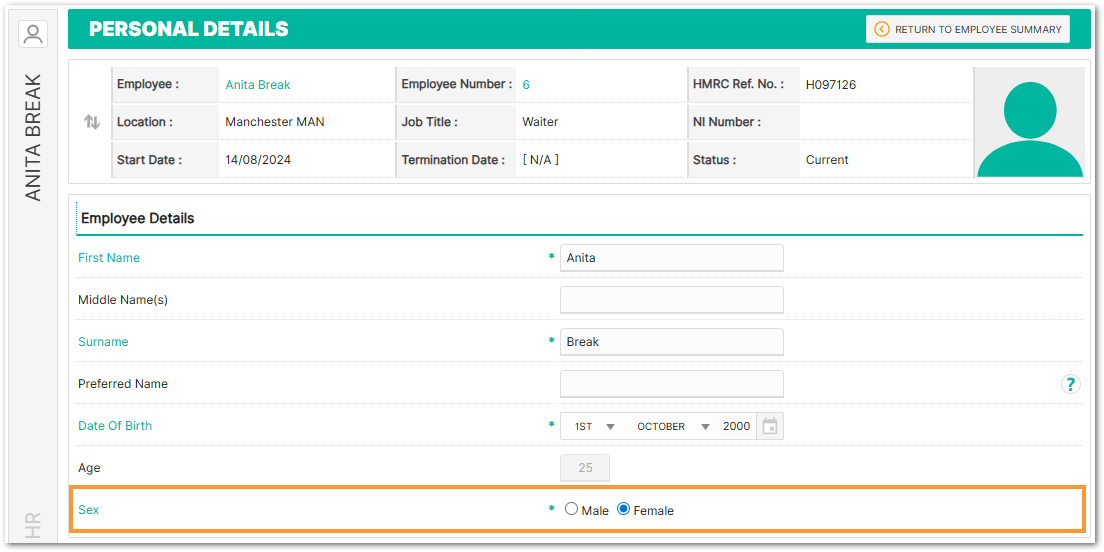Click the green help question mark icon
1104x552 pixels.
coord(1070,384)
